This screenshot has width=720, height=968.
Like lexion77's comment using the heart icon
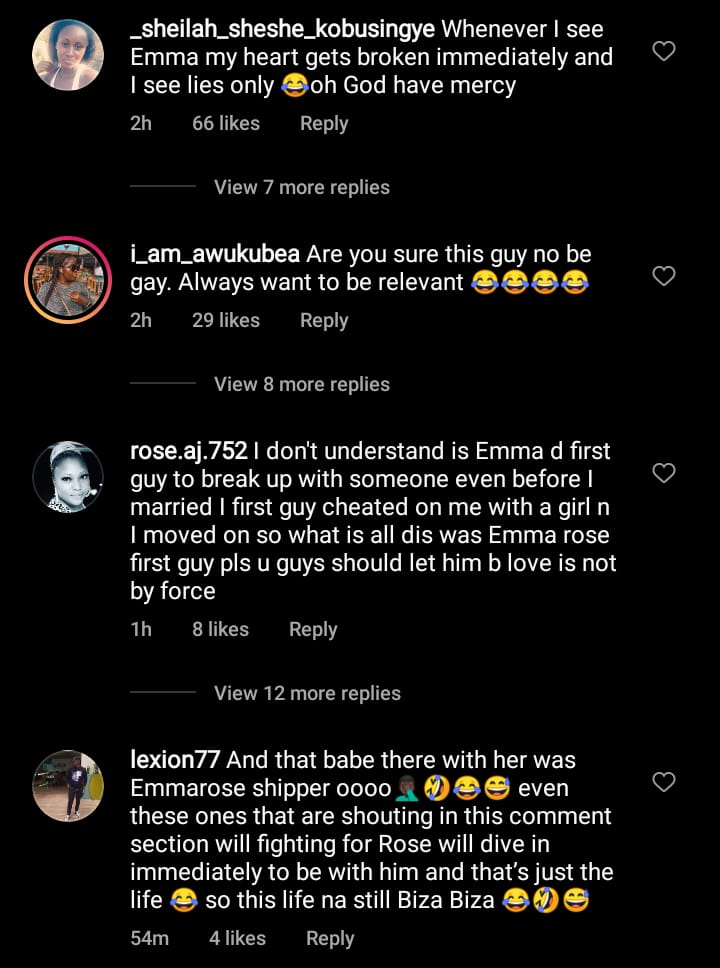click(664, 781)
